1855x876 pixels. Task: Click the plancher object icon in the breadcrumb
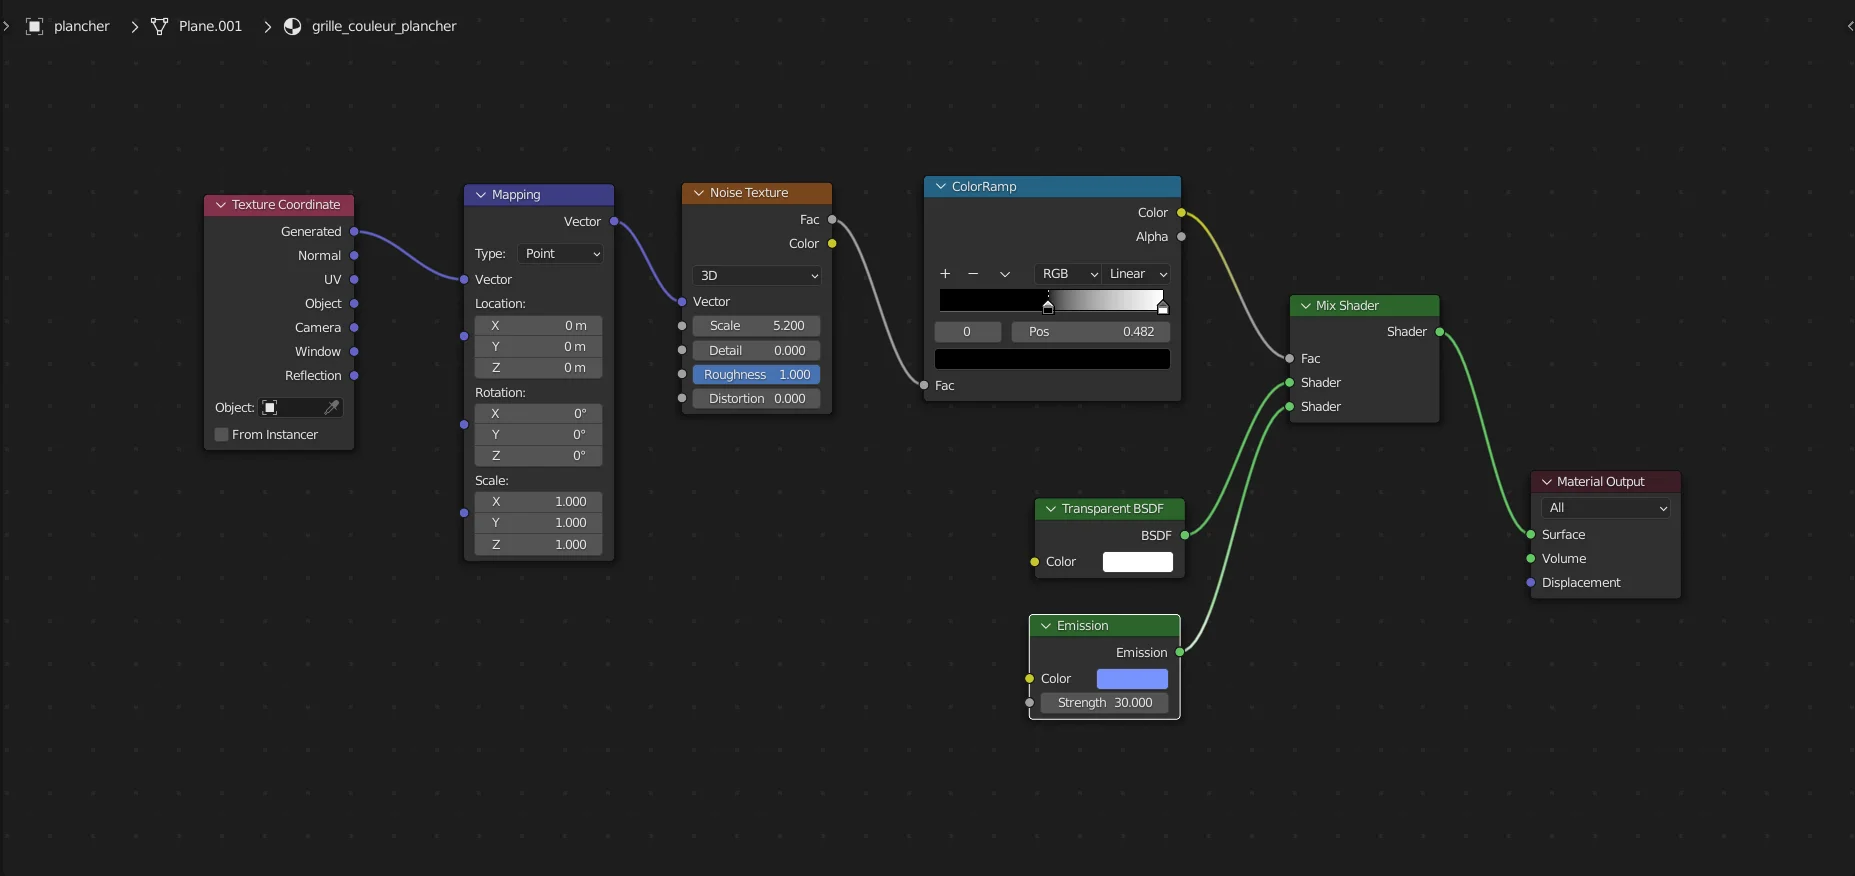click(x=35, y=26)
